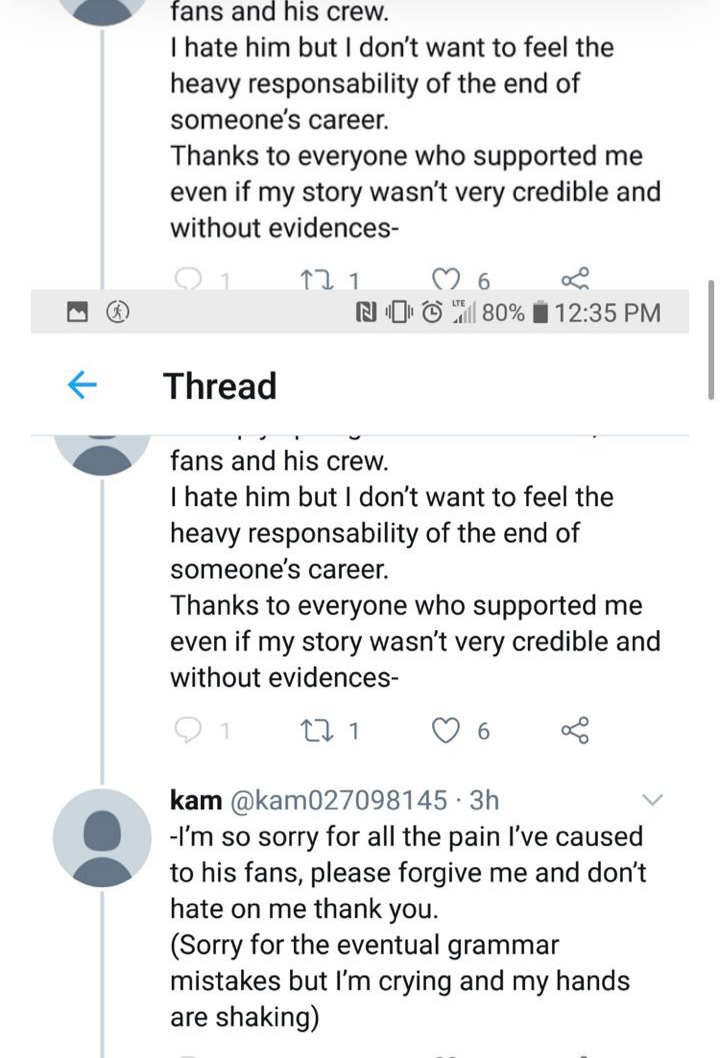Image resolution: width=720 pixels, height=1058 pixels.
Task: Tap the alarm clock icon in status bar
Action: (431, 313)
